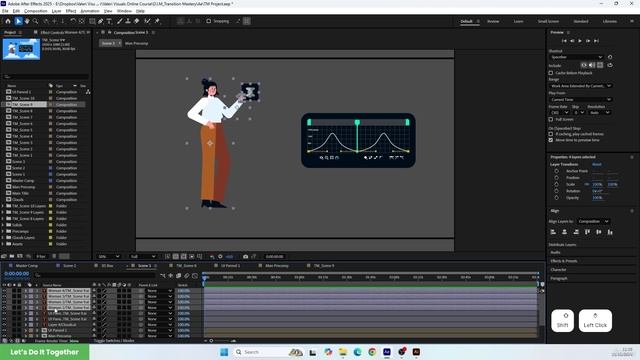The width and height of the screenshot is (640, 360).
Task: Expand the Character panel
Action: click(x=558, y=270)
